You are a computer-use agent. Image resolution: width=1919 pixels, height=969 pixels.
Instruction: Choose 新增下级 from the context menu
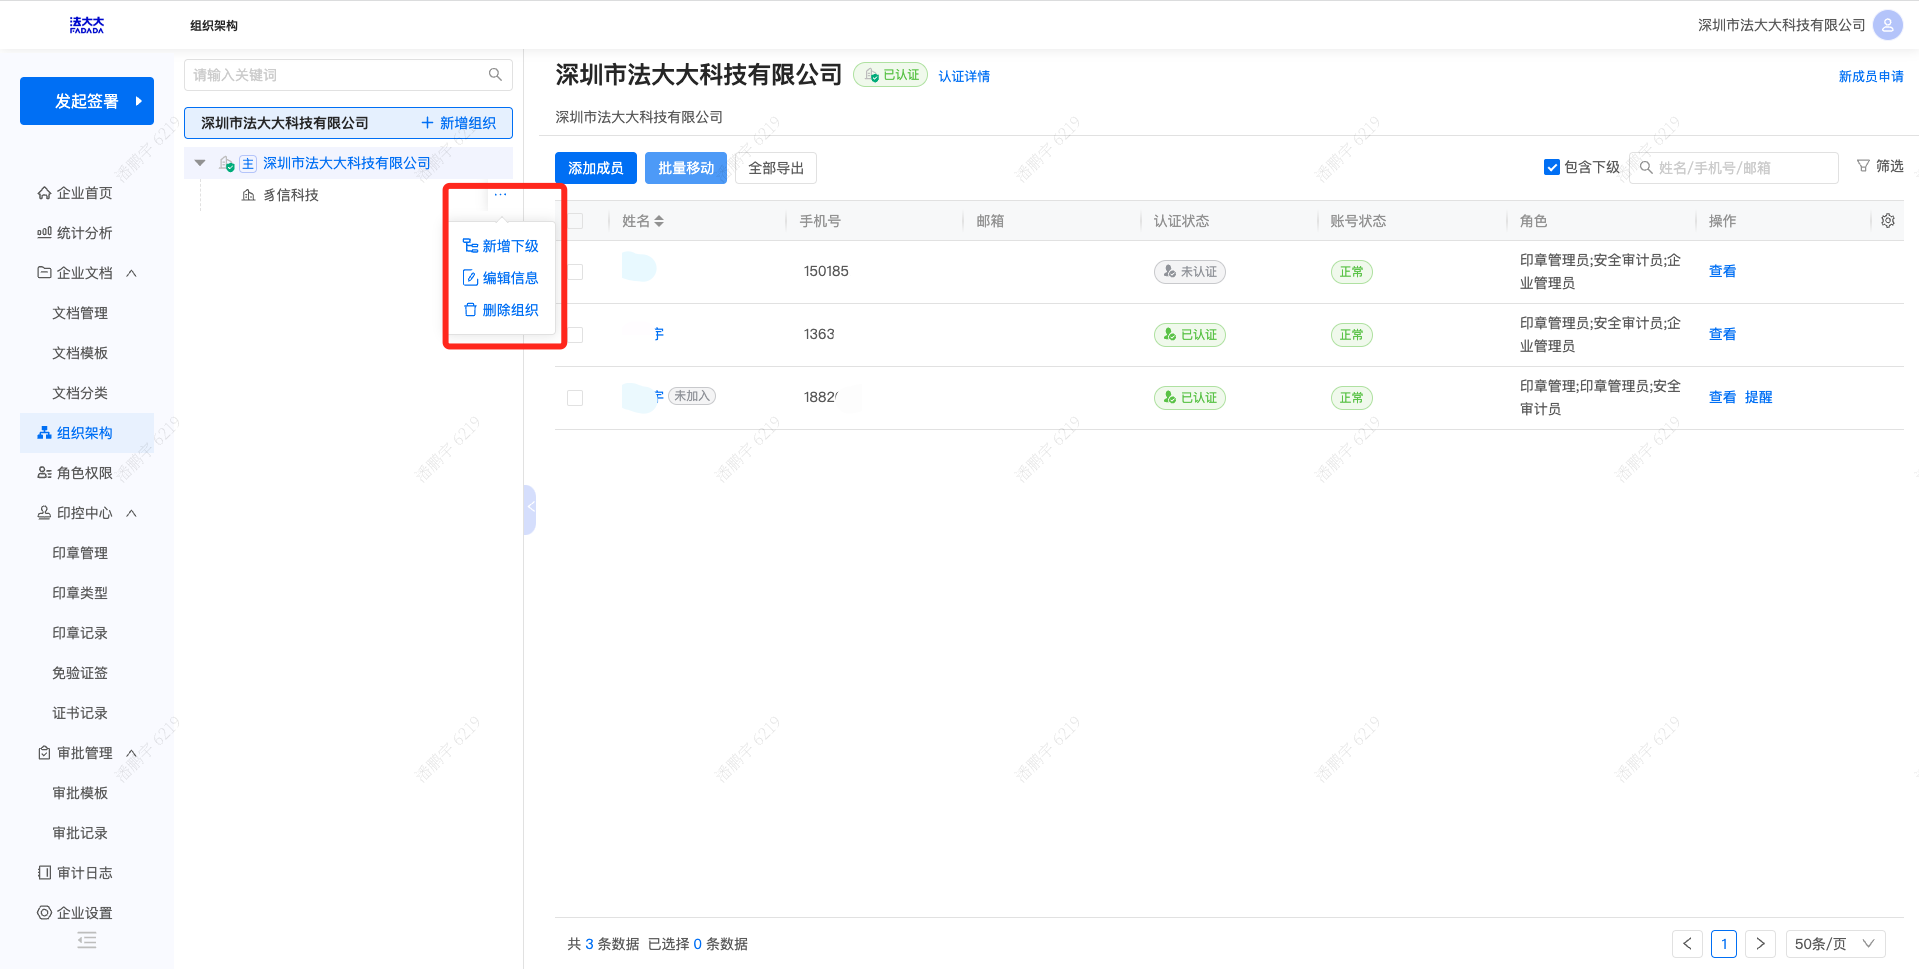pos(501,246)
